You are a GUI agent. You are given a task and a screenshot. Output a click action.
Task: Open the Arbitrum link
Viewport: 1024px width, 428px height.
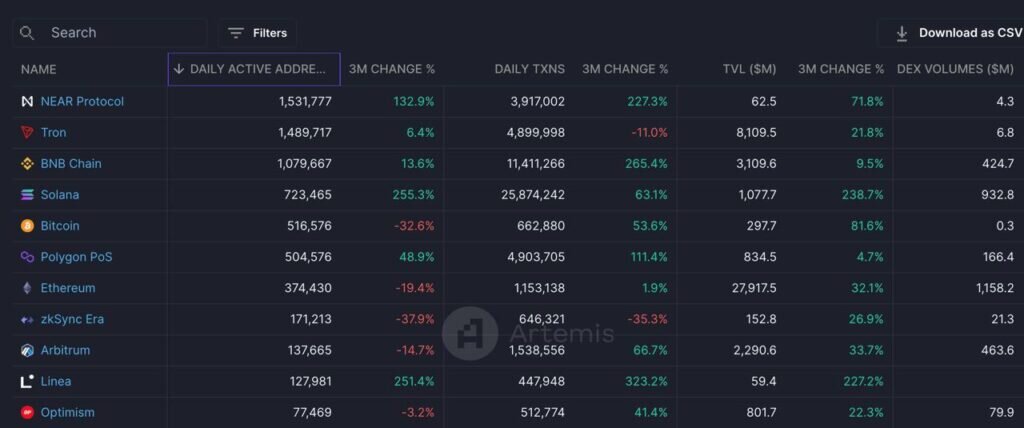(x=65, y=350)
